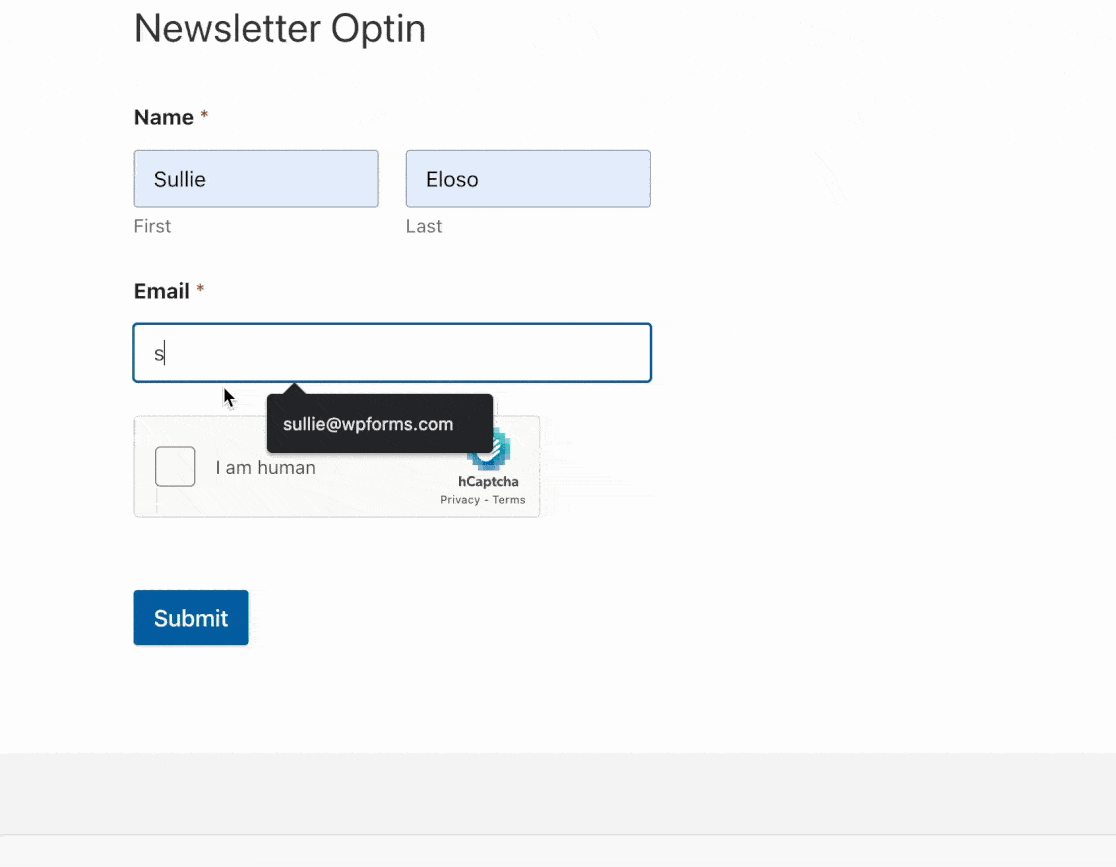Viewport: 1116px width, 867px height.
Task: Focus the Email input field
Action: (392, 353)
